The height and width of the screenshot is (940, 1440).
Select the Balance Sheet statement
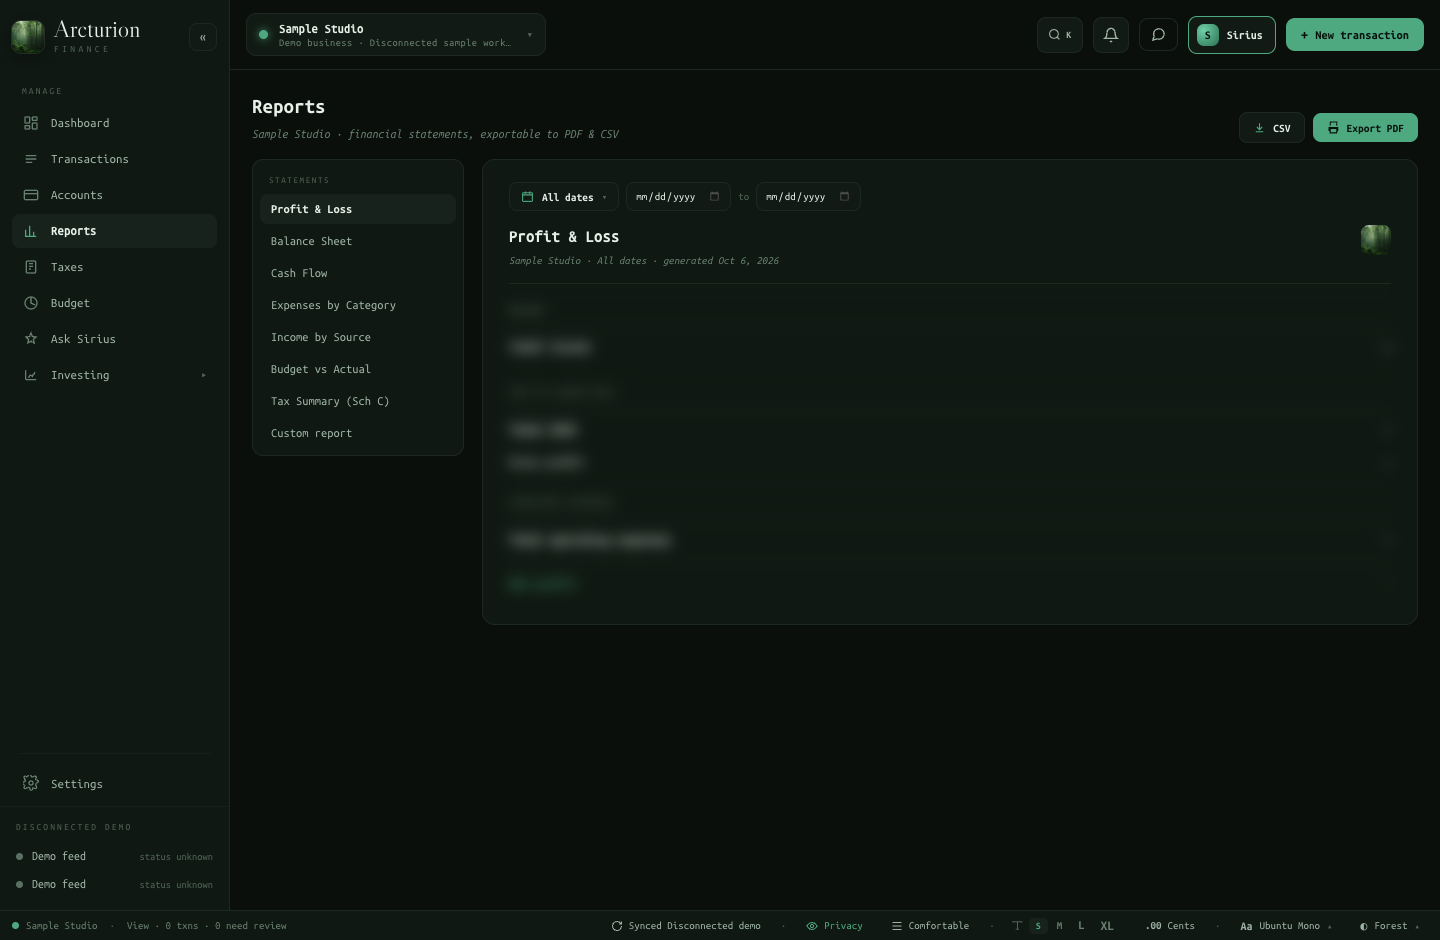(x=358, y=241)
